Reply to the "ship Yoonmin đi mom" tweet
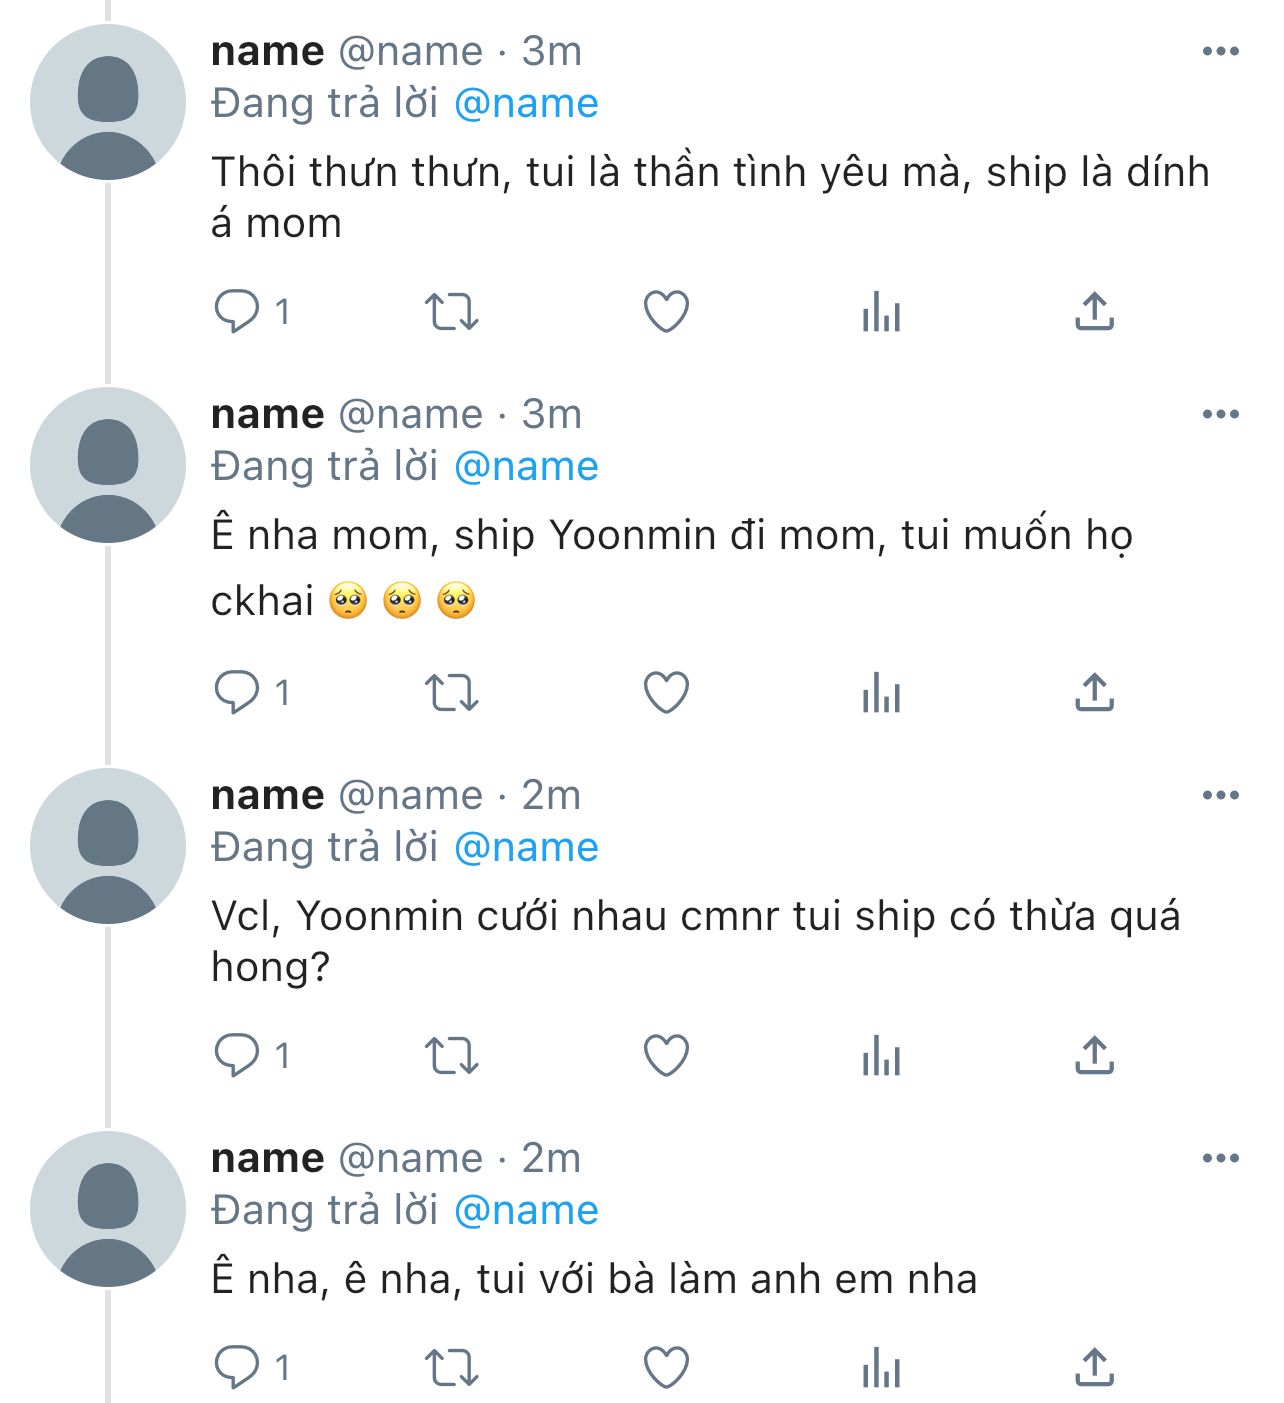This screenshot has height=1403, width=1284. [236, 692]
